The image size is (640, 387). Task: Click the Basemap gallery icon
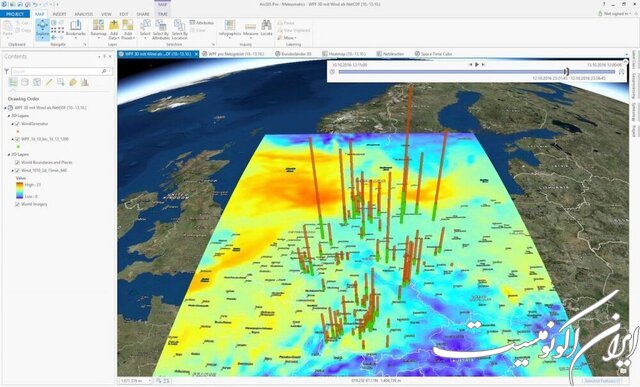pyautogui.click(x=98, y=28)
